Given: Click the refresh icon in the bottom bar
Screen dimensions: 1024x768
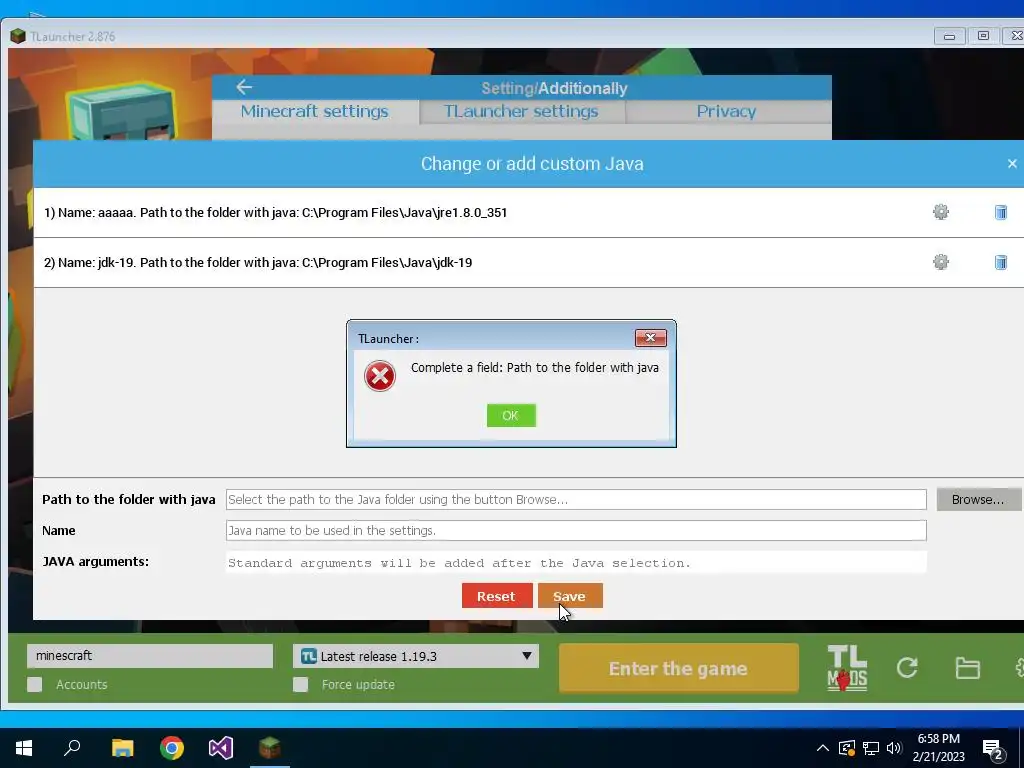Looking at the screenshot, I should coord(907,667).
